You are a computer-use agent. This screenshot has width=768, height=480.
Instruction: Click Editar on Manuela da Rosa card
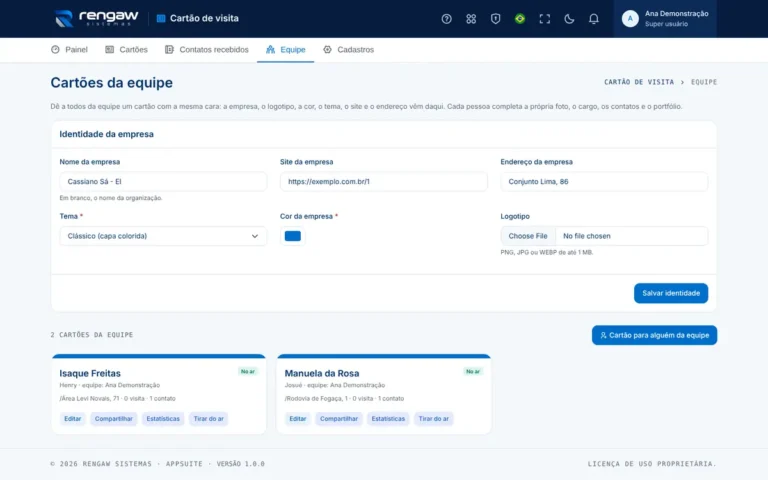coord(298,419)
